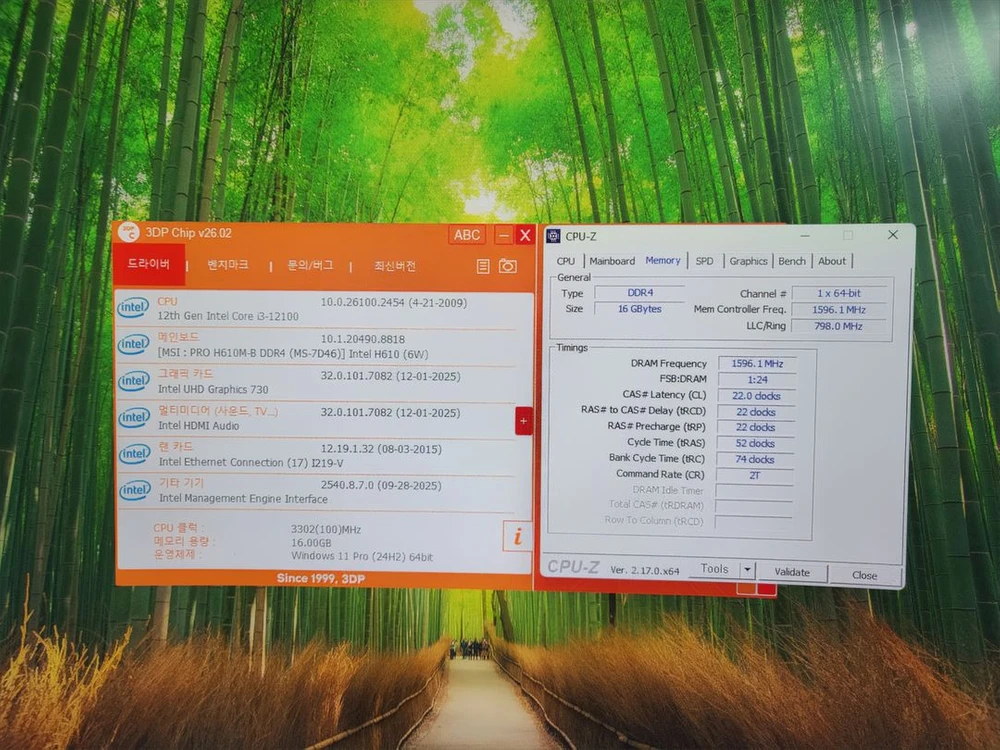The height and width of the screenshot is (750, 1000).
Task: Switch to the 벤치마크 tab
Action: tap(228, 265)
